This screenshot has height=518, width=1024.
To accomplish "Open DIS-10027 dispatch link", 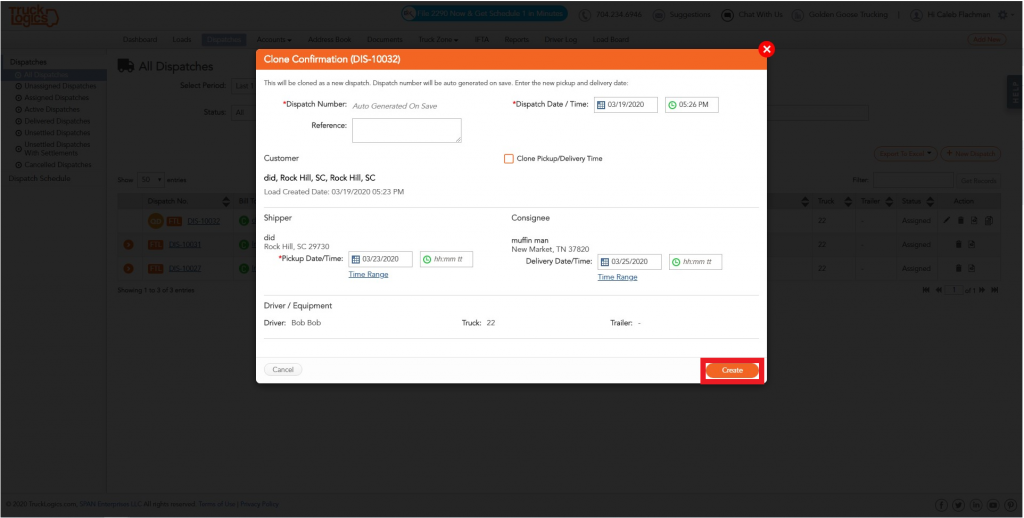I will 185,268.
